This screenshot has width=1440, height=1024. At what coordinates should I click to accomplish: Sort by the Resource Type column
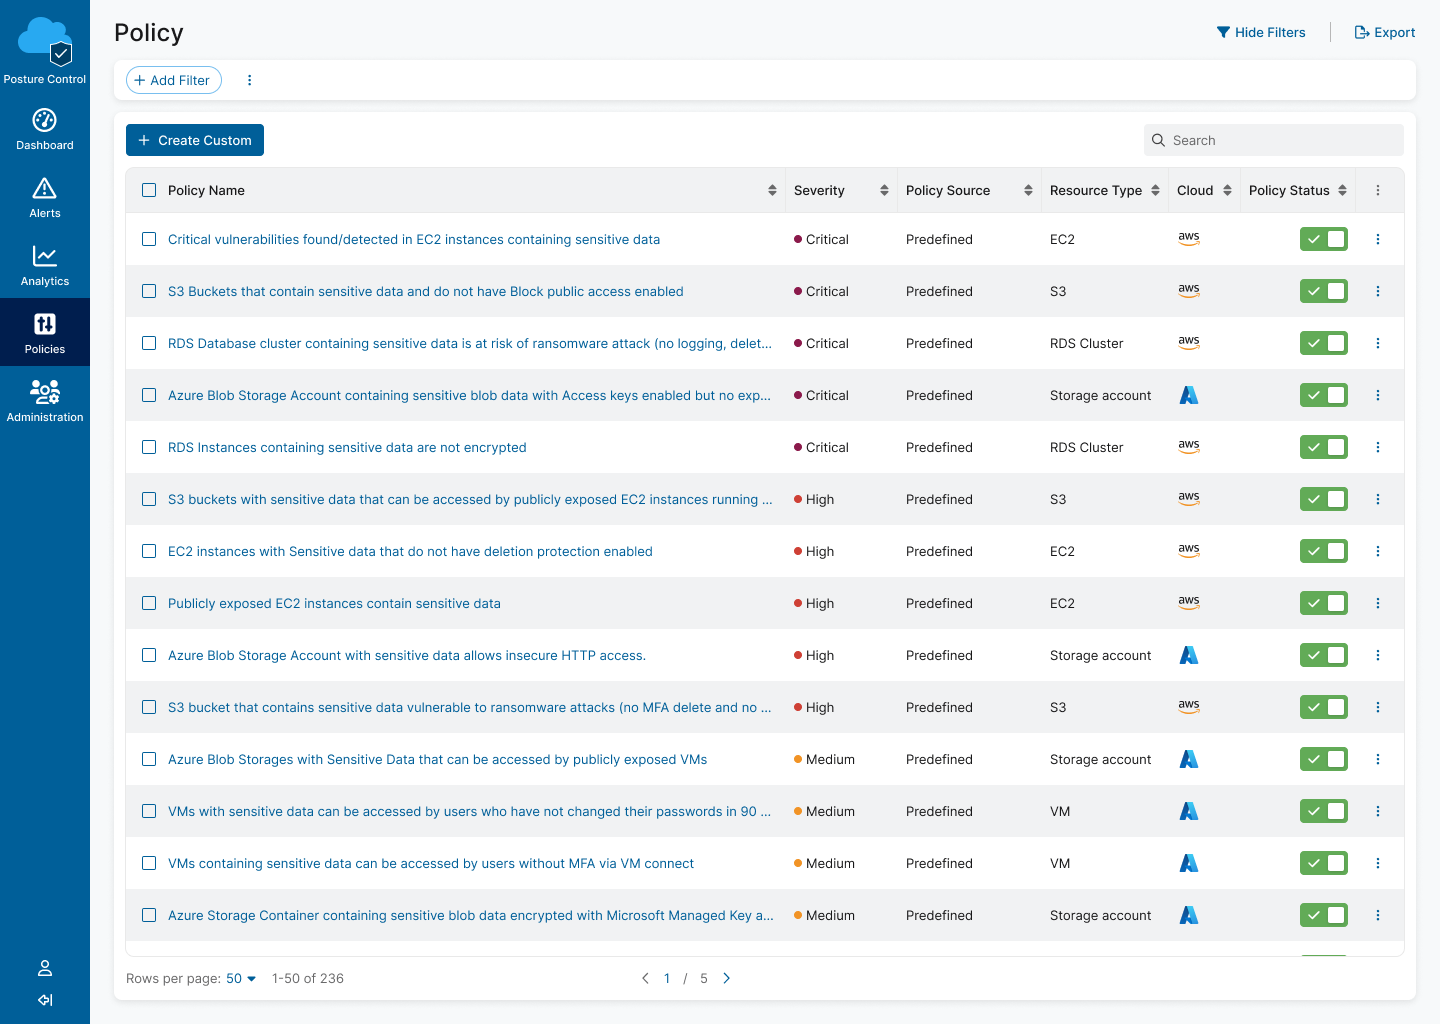[x=1155, y=190]
